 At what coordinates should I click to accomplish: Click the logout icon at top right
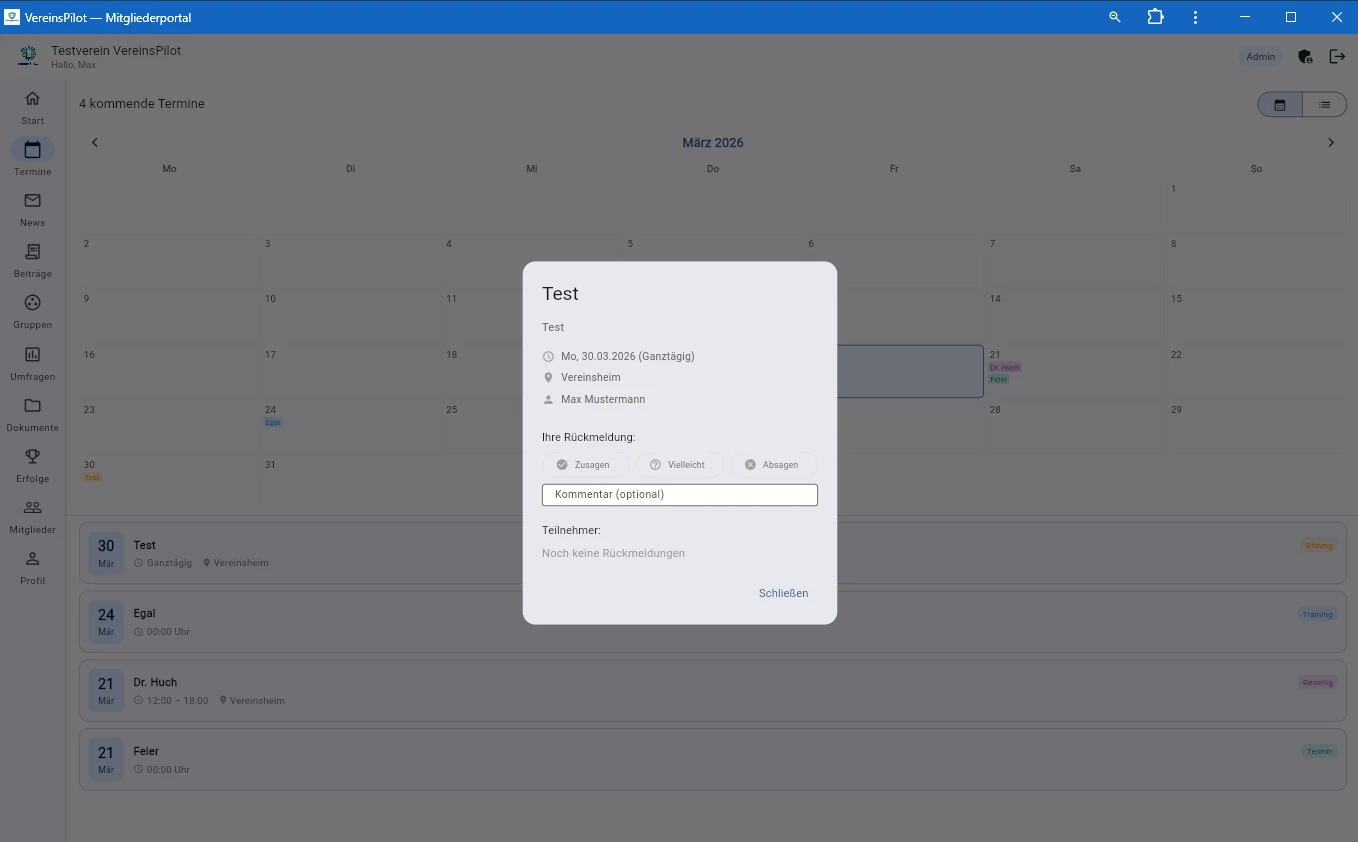pyautogui.click(x=1337, y=57)
